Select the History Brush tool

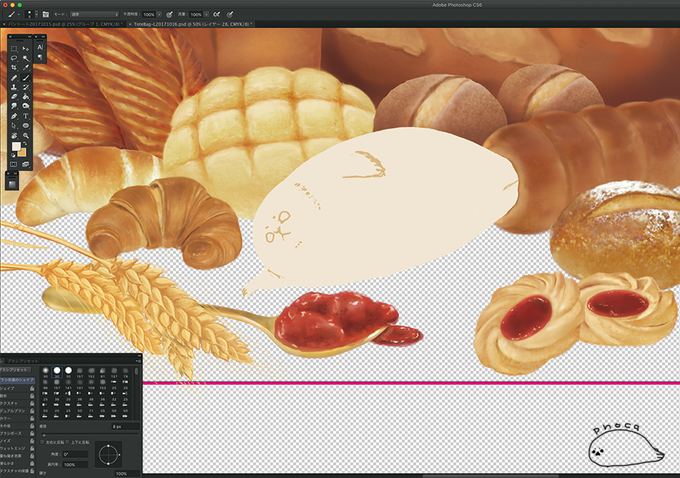[26, 87]
